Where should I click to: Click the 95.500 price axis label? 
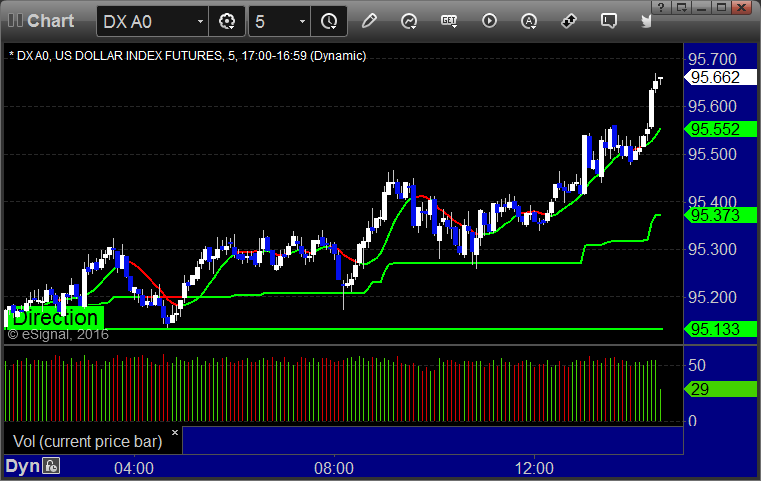coord(712,154)
